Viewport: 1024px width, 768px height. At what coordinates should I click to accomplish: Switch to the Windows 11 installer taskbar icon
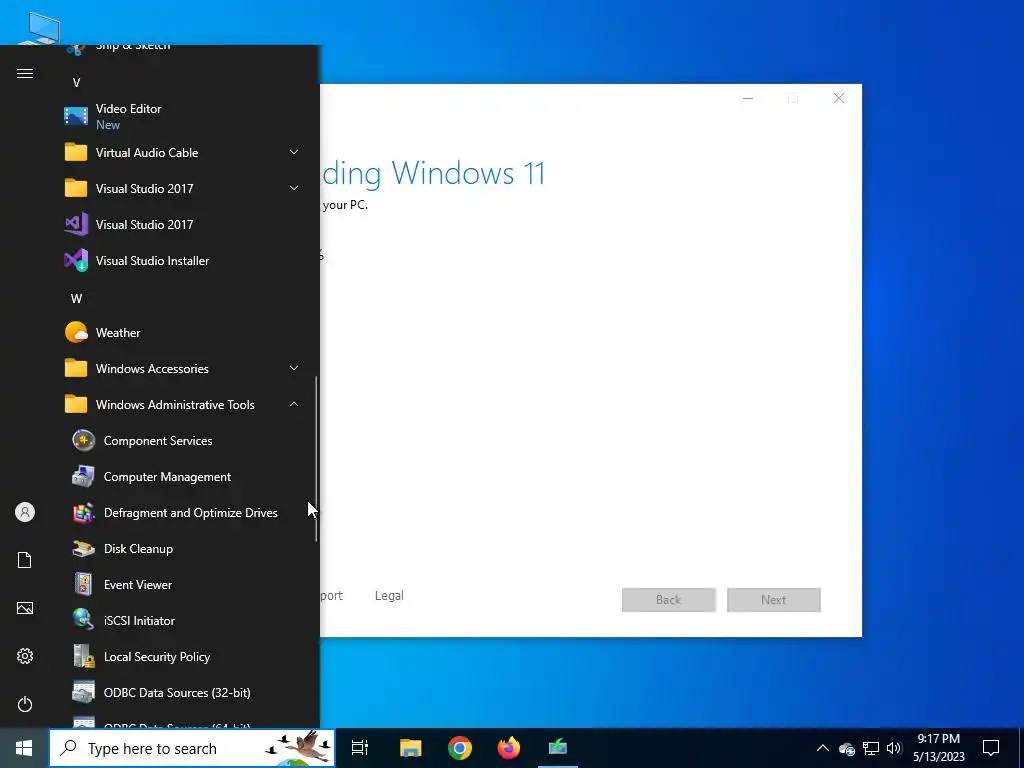pos(558,748)
